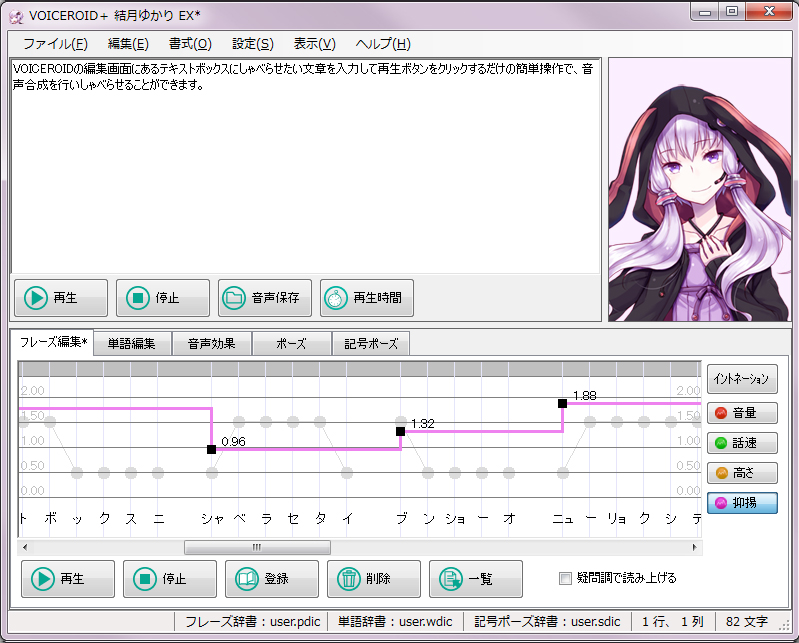The height and width of the screenshot is (643, 799).
Task: Open the ヘルプ(H) menu
Action: (x=383, y=44)
